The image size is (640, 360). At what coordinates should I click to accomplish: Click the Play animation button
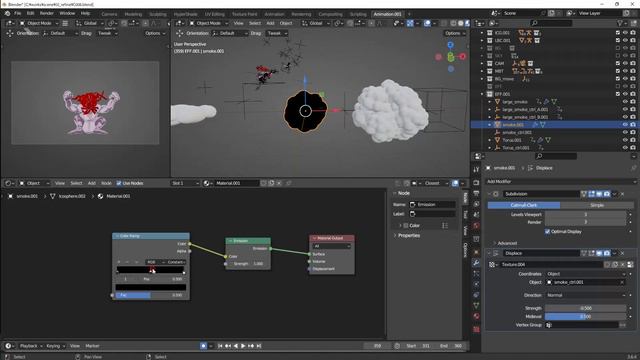(x=243, y=346)
